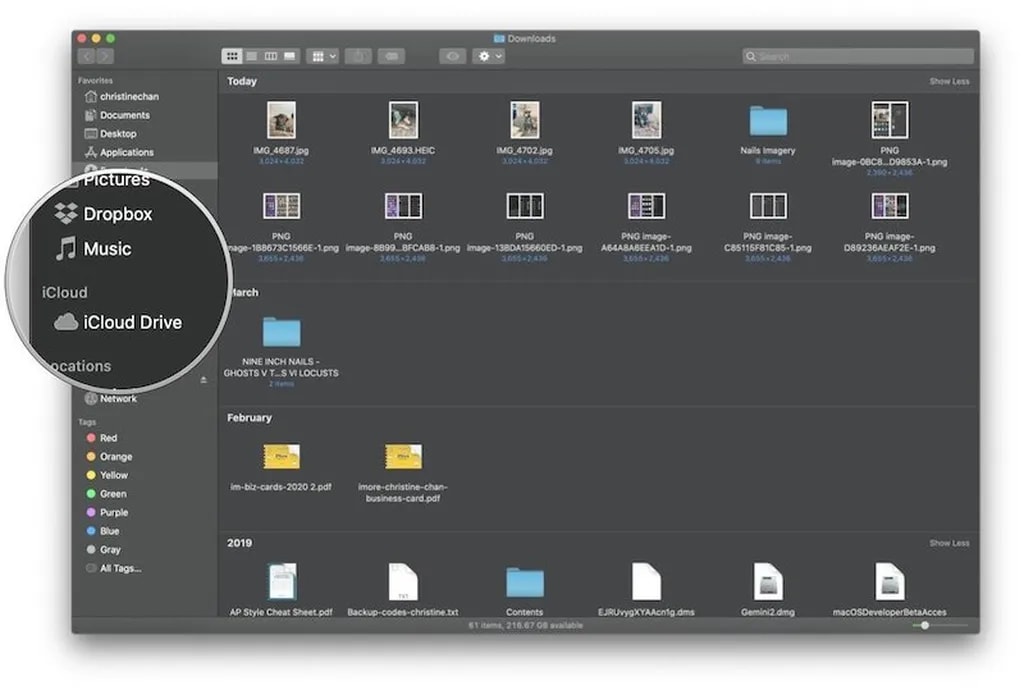The image size is (1024, 690).
Task: Open the group-by dropdown in toolbar
Action: [324, 57]
